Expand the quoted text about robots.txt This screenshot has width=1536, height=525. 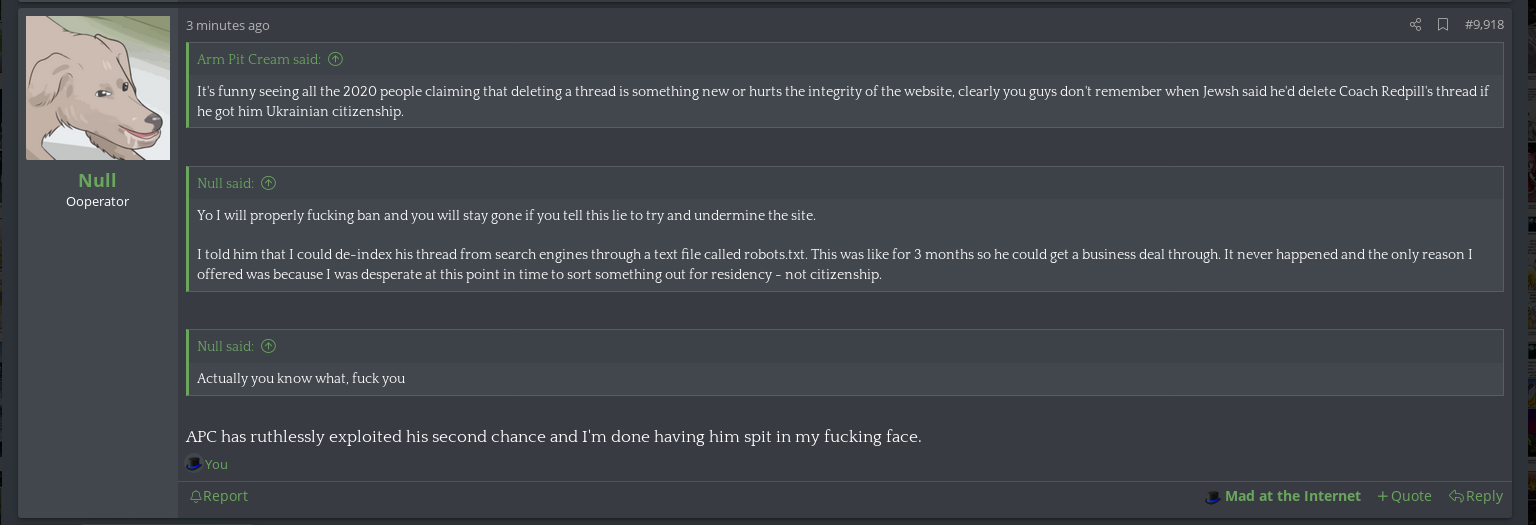(834, 254)
